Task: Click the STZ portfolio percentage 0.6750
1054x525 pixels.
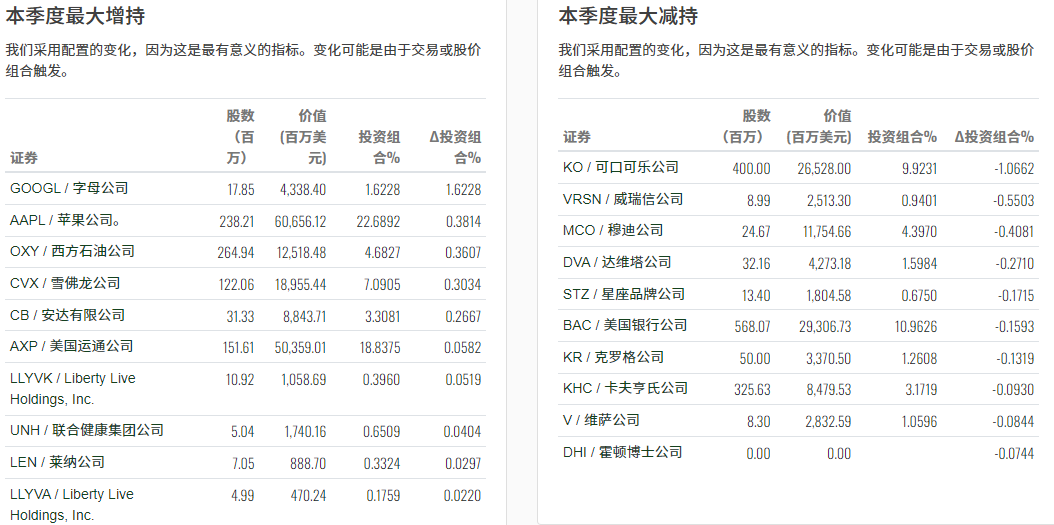Action: coord(919,295)
